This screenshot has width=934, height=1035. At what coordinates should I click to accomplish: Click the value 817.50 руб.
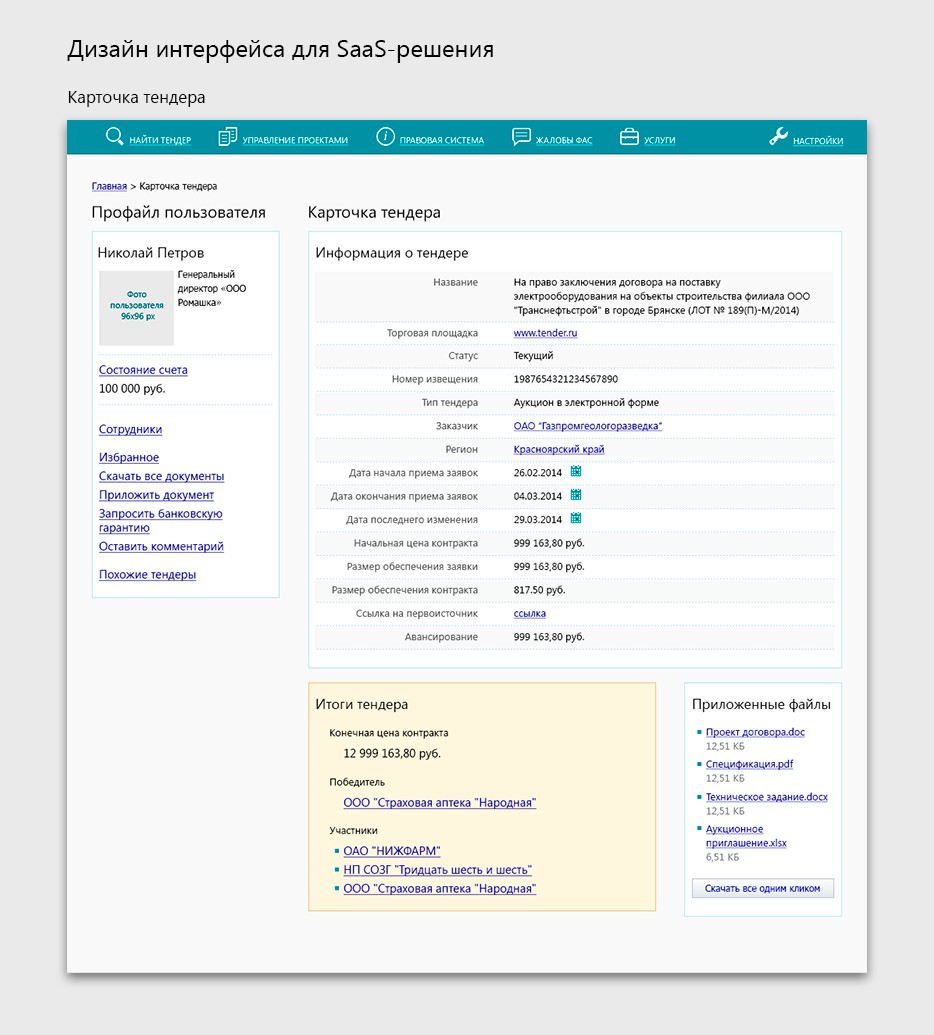click(x=539, y=589)
